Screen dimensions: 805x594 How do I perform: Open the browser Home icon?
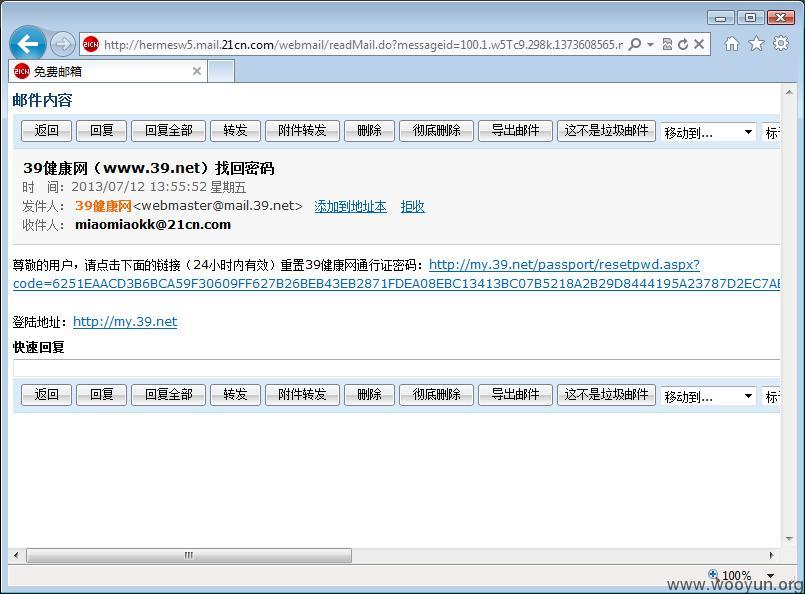732,44
